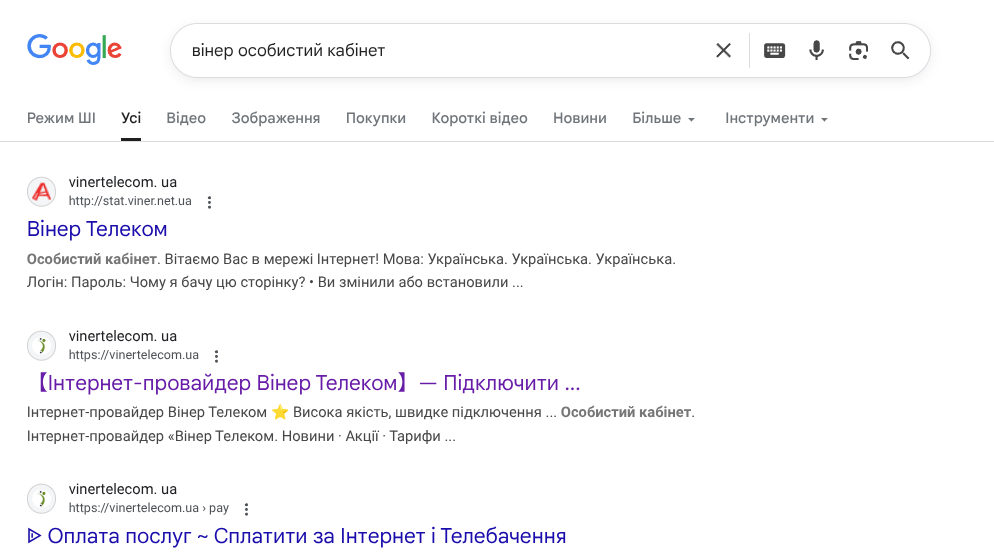Click inside the search query field
This screenshot has height=556, width=994.
tap(444, 51)
